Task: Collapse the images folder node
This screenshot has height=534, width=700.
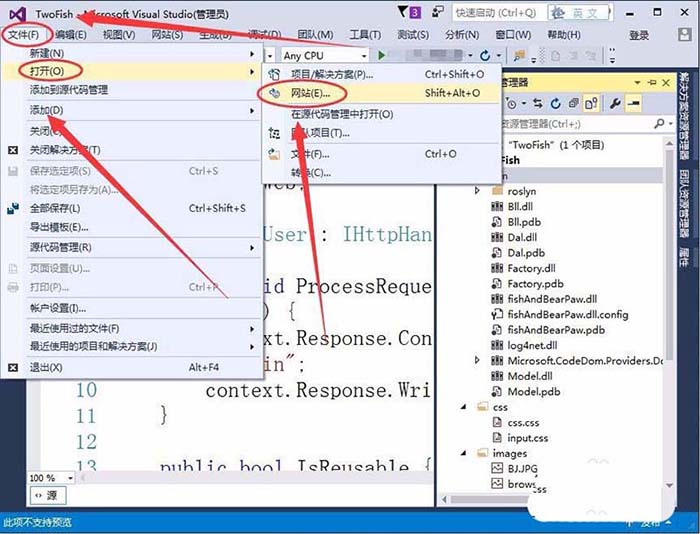Action: (x=464, y=453)
